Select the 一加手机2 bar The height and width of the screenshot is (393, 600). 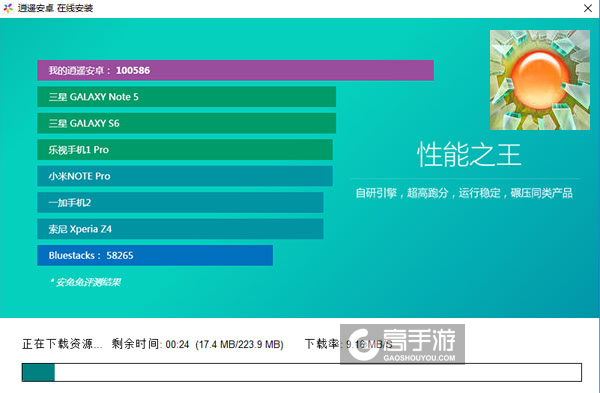tap(180, 202)
